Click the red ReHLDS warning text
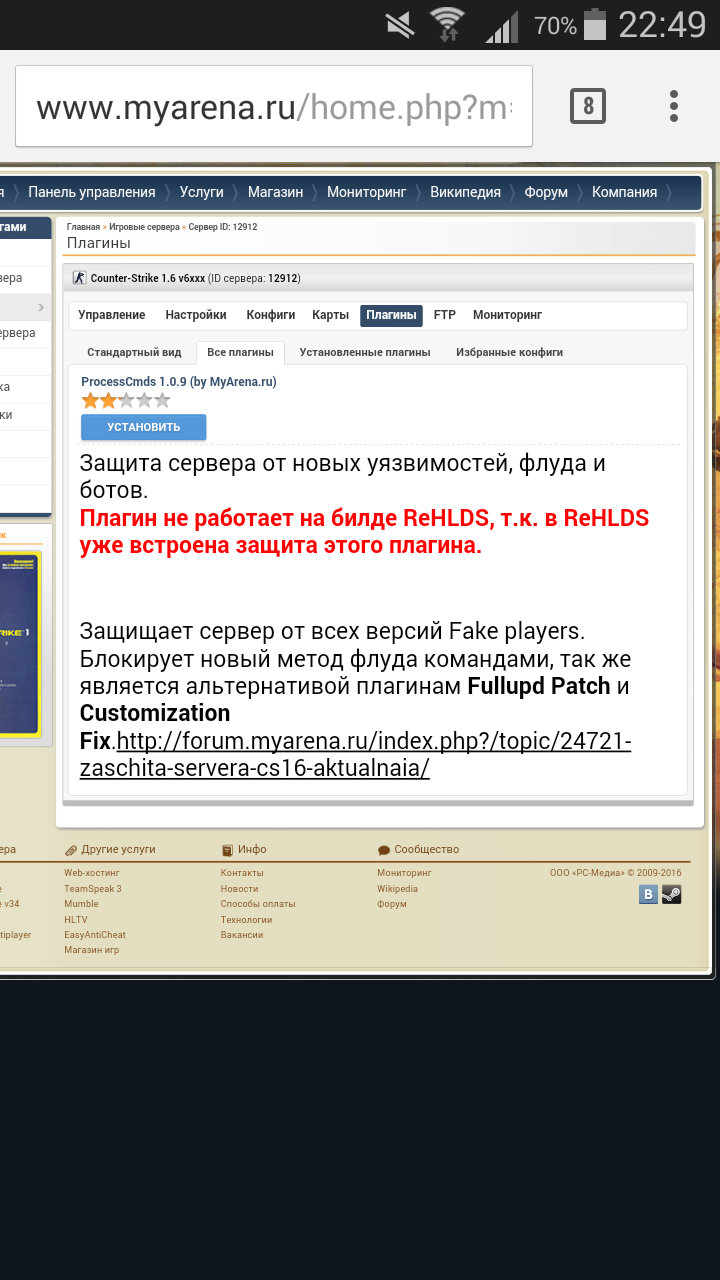This screenshot has height=1280, width=720. coord(365,532)
